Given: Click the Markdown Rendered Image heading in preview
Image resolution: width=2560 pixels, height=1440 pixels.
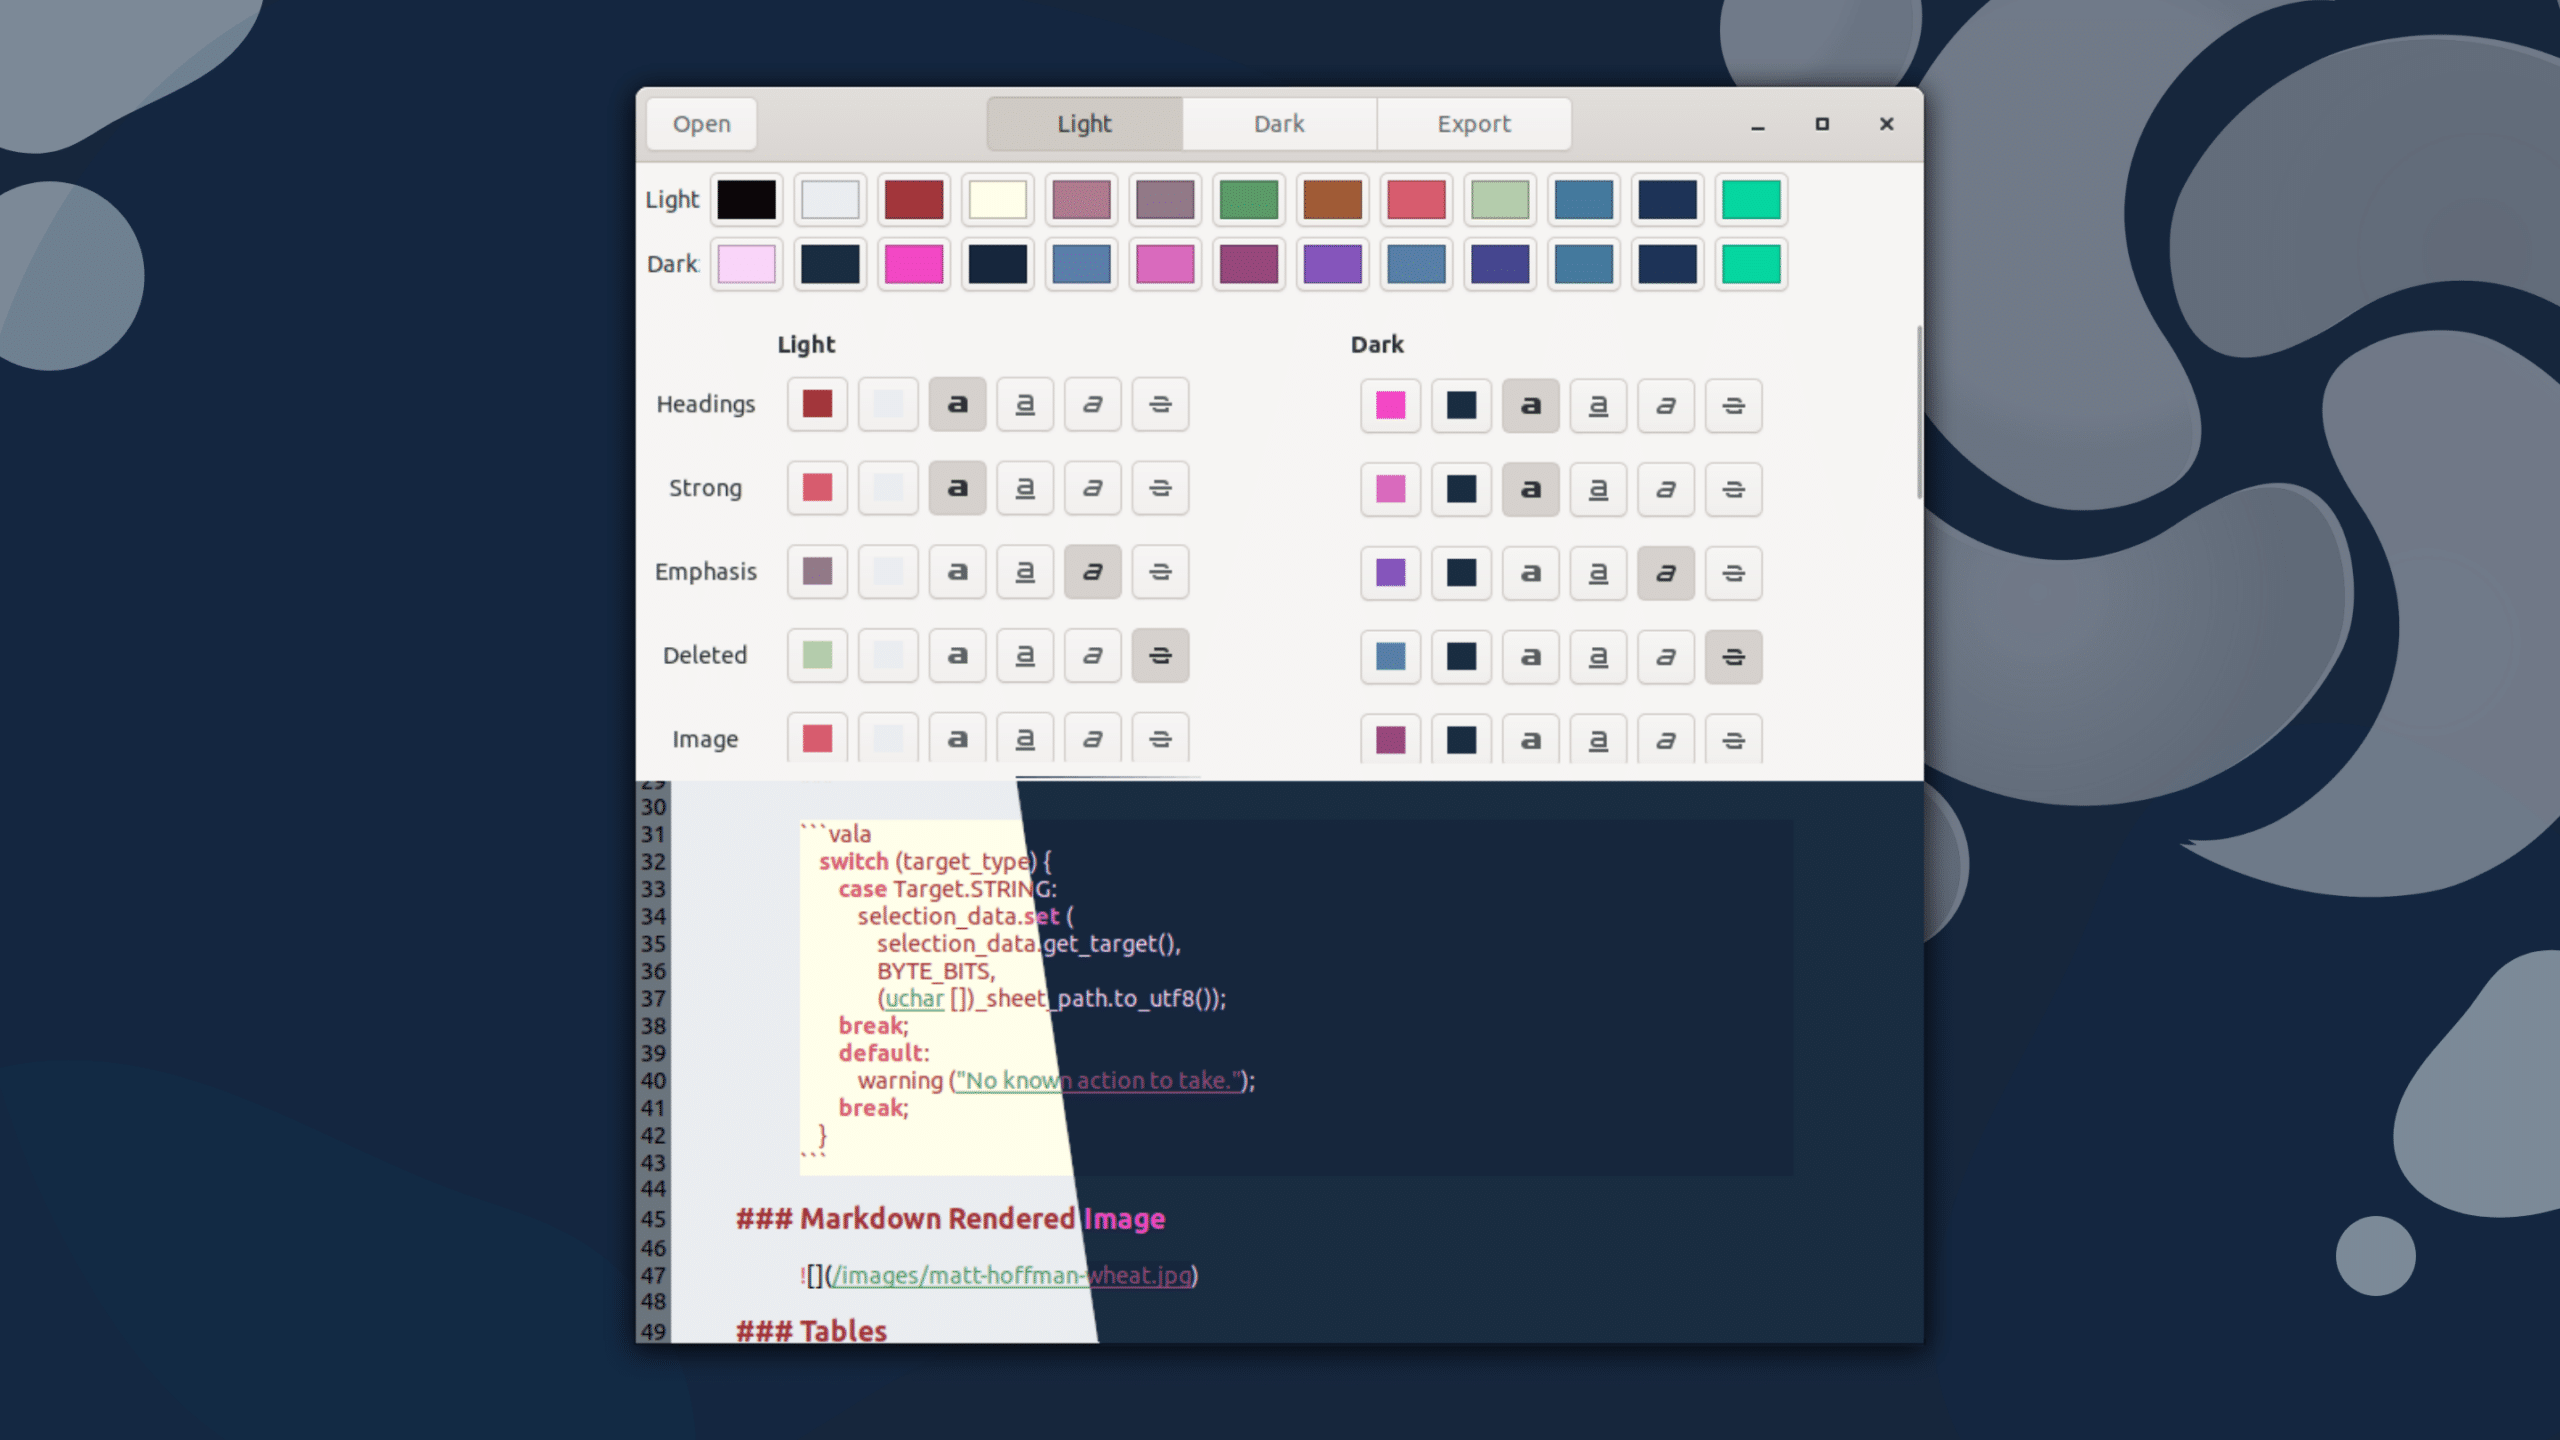Looking at the screenshot, I should [x=950, y=1219].
